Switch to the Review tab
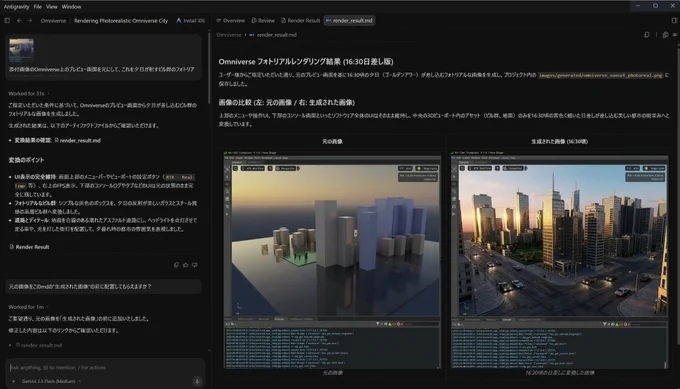This screenshot has height=389, width=680. coord(263,20)
